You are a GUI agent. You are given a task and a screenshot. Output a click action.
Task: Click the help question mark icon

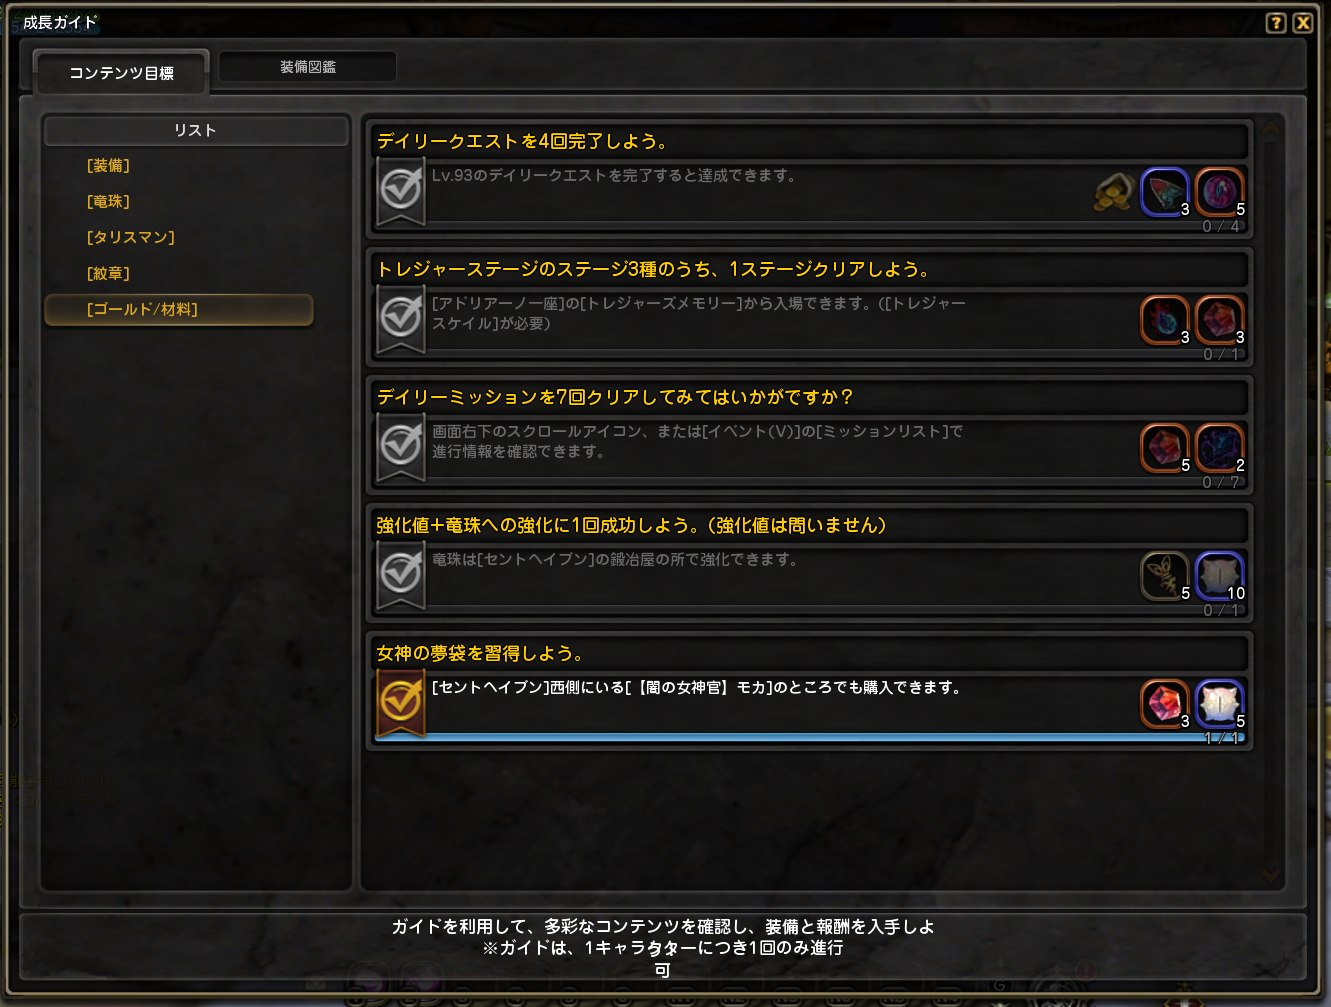click(1275, 23)
